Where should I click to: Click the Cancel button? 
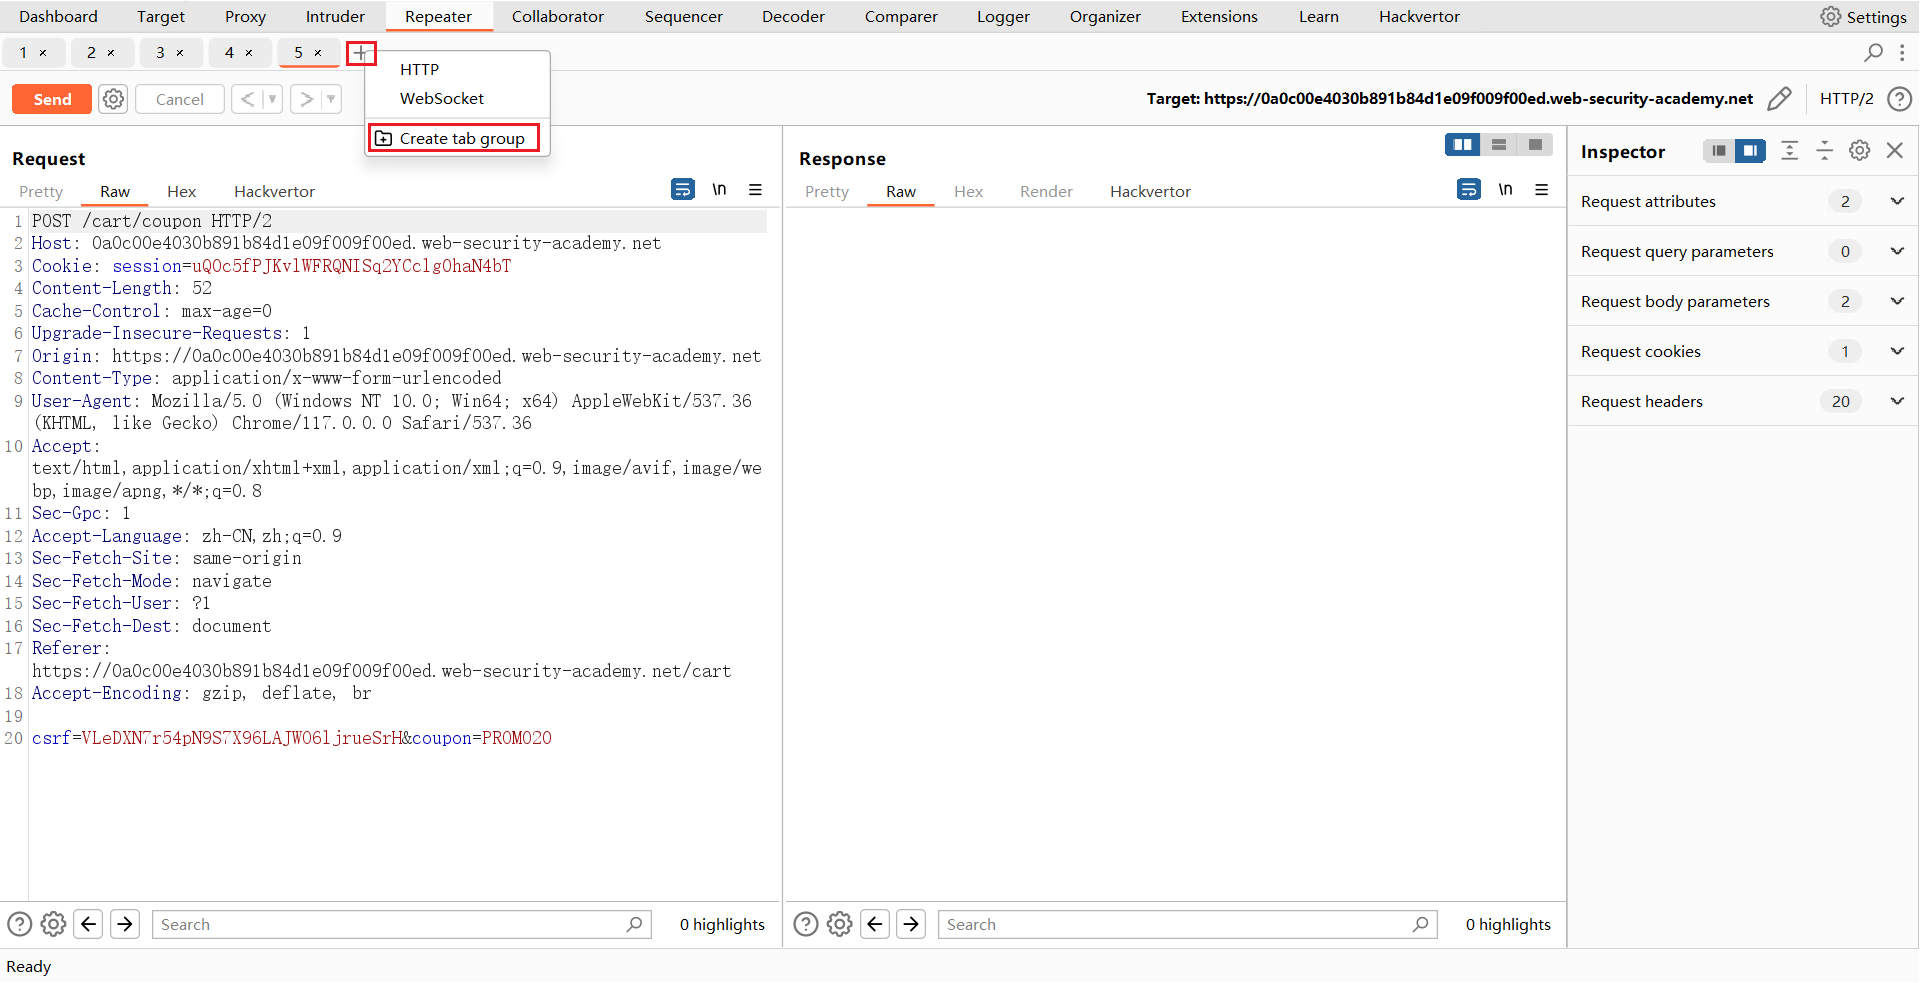(x=180, y=99)
